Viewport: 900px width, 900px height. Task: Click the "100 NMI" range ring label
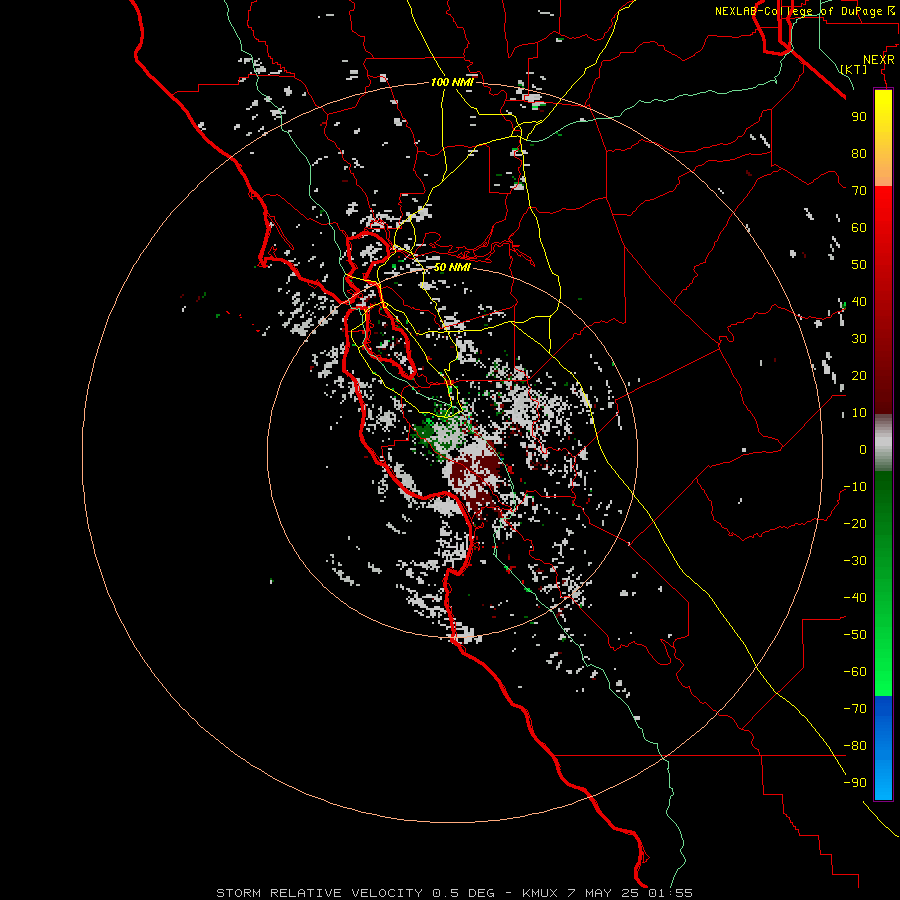point(452,82)
